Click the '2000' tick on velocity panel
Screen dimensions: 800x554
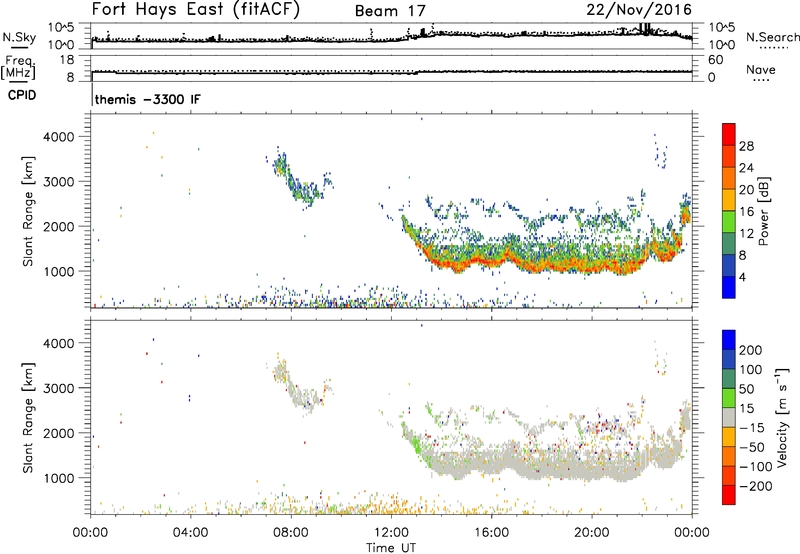pos(58,433)
